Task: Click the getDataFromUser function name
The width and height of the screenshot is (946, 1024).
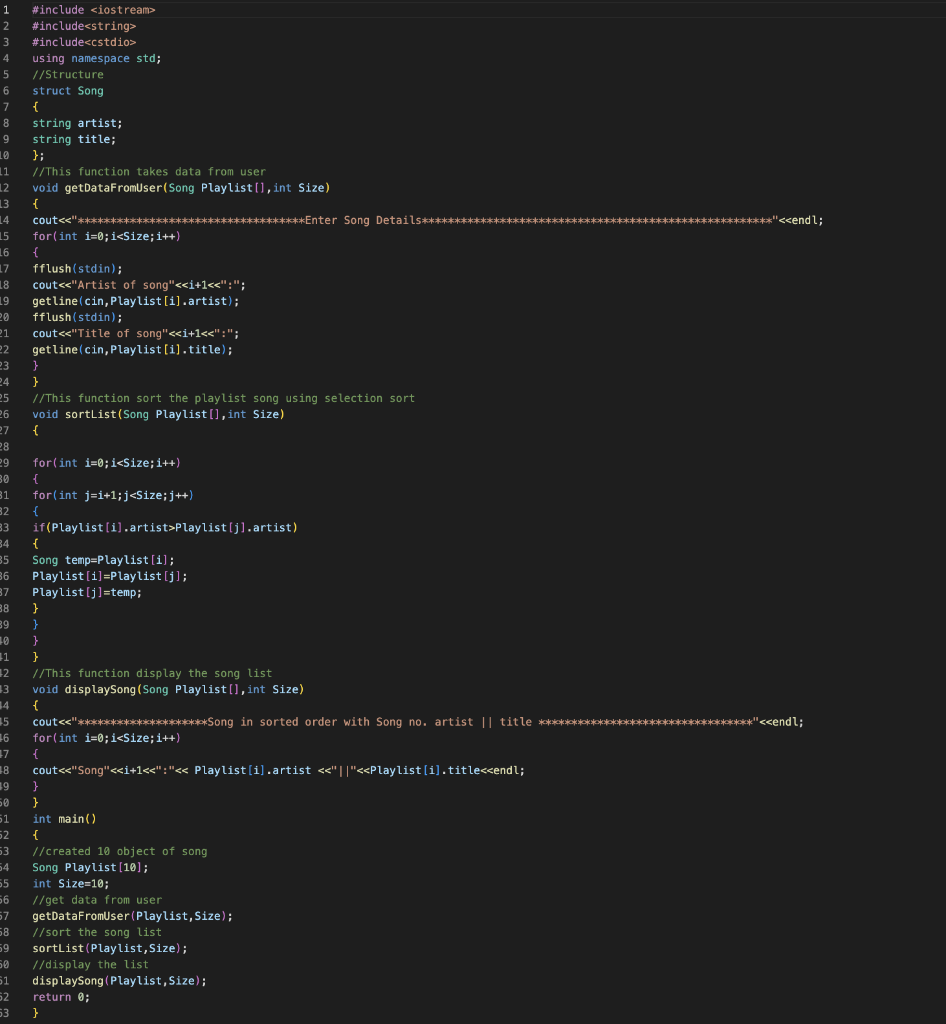Action: (113, 187)
